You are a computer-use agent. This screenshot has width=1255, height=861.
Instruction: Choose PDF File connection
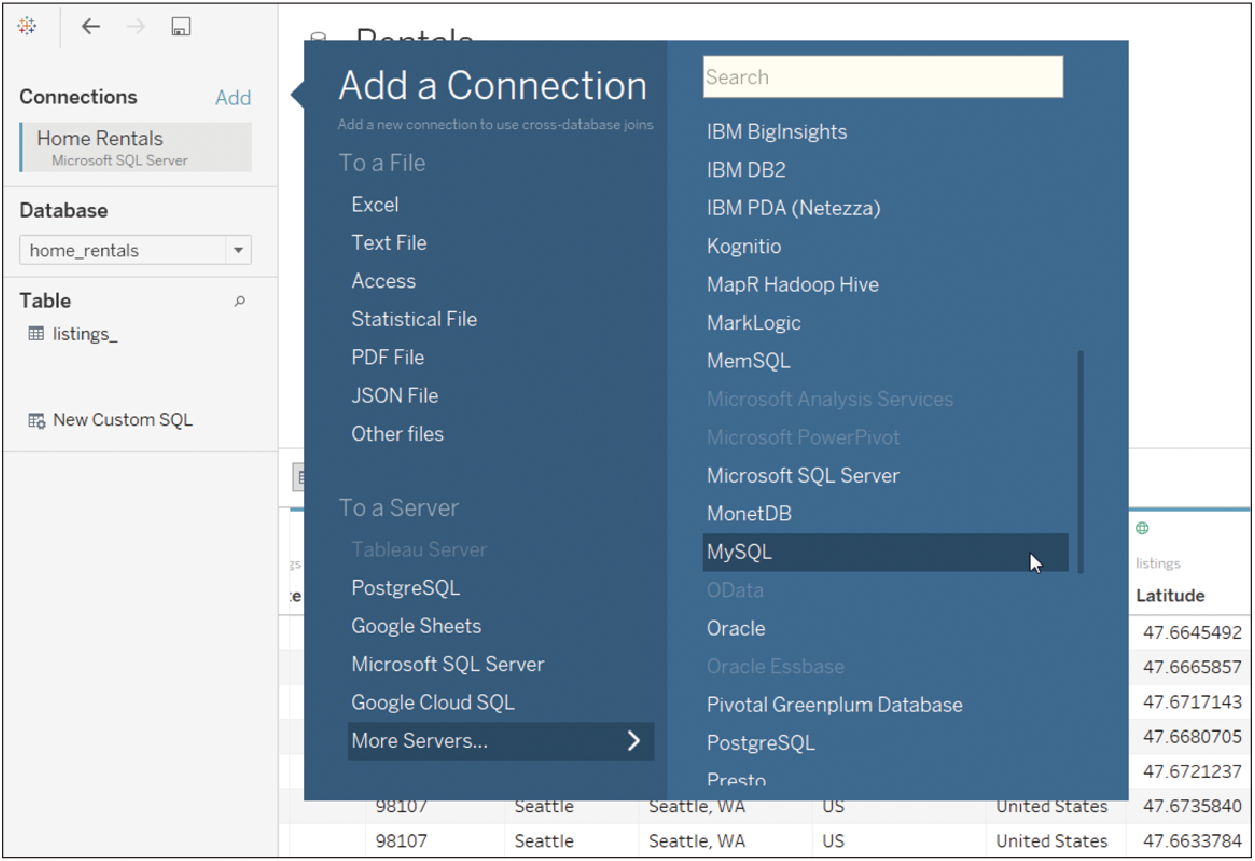point(388,357)
